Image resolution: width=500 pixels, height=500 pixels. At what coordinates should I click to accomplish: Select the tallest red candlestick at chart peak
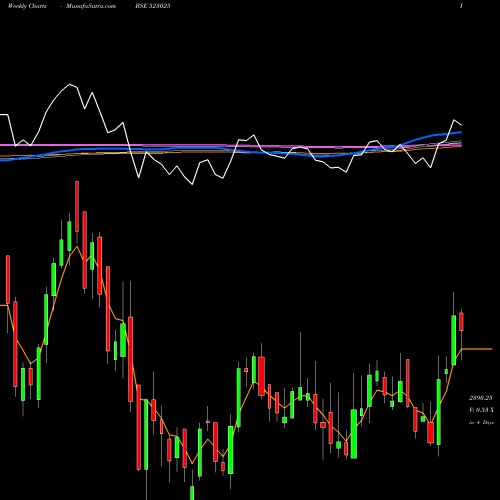77,206
